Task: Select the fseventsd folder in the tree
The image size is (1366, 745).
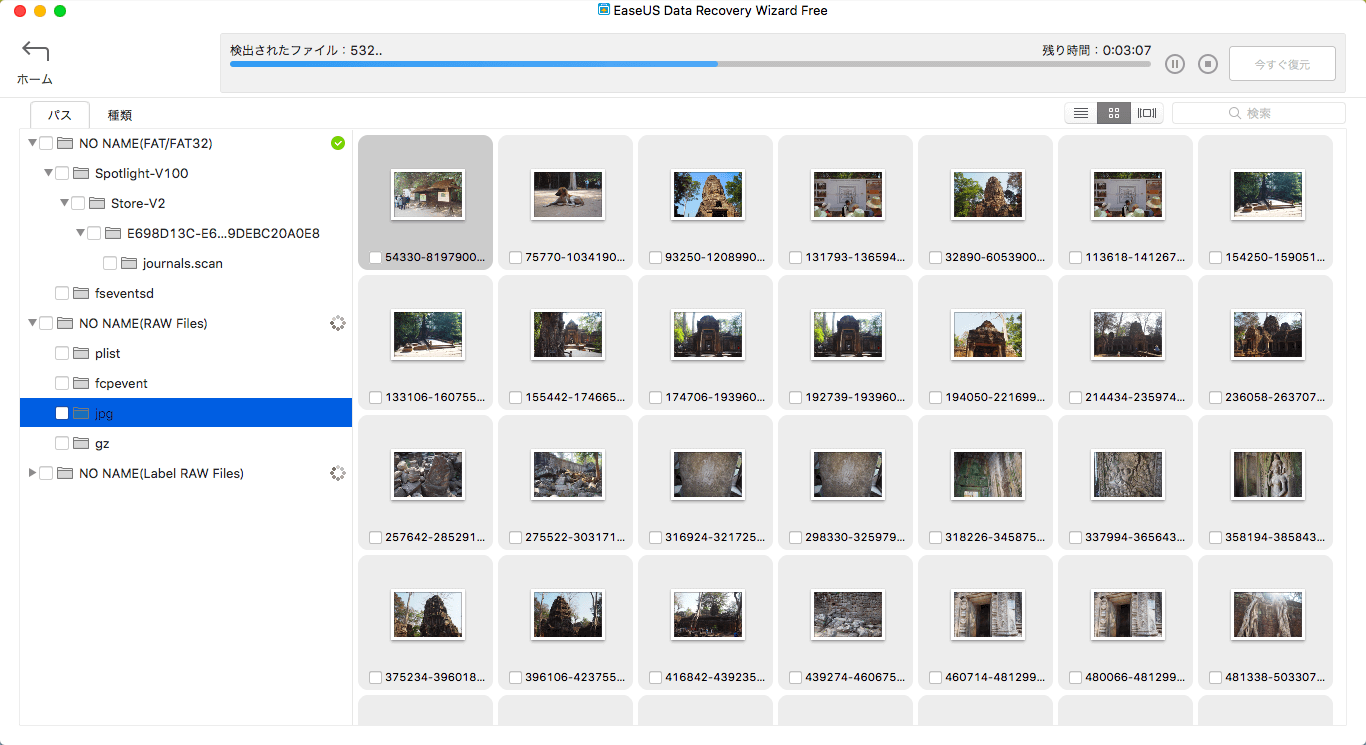Action: (123, 294)
